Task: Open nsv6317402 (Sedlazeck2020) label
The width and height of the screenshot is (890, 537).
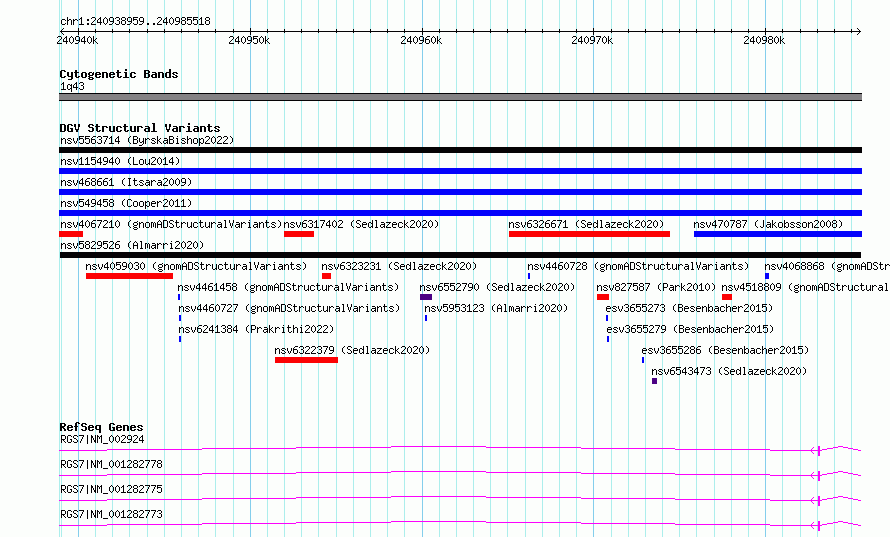Action: [361, 224]
